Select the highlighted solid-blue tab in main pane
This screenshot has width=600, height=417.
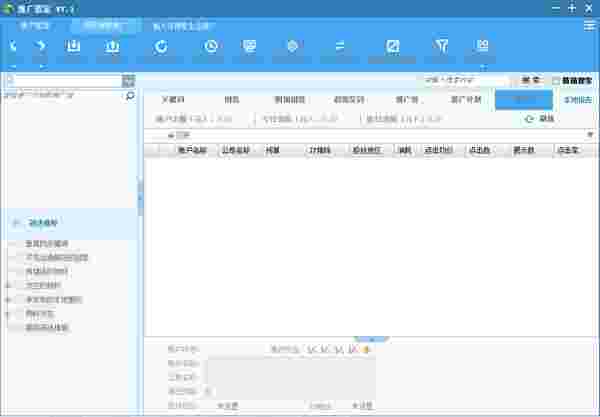coord(523,99)
